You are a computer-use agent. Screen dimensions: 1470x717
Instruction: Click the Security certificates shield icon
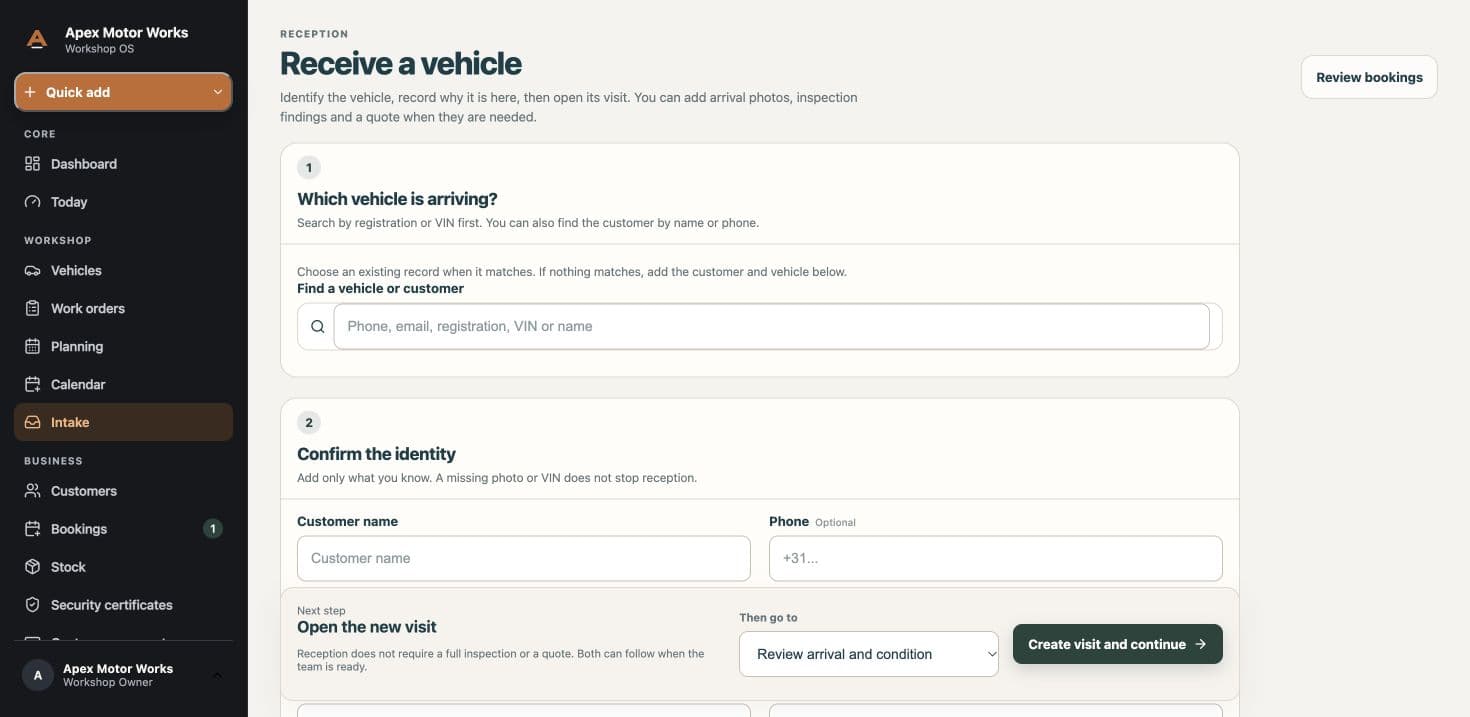point(32,605)
